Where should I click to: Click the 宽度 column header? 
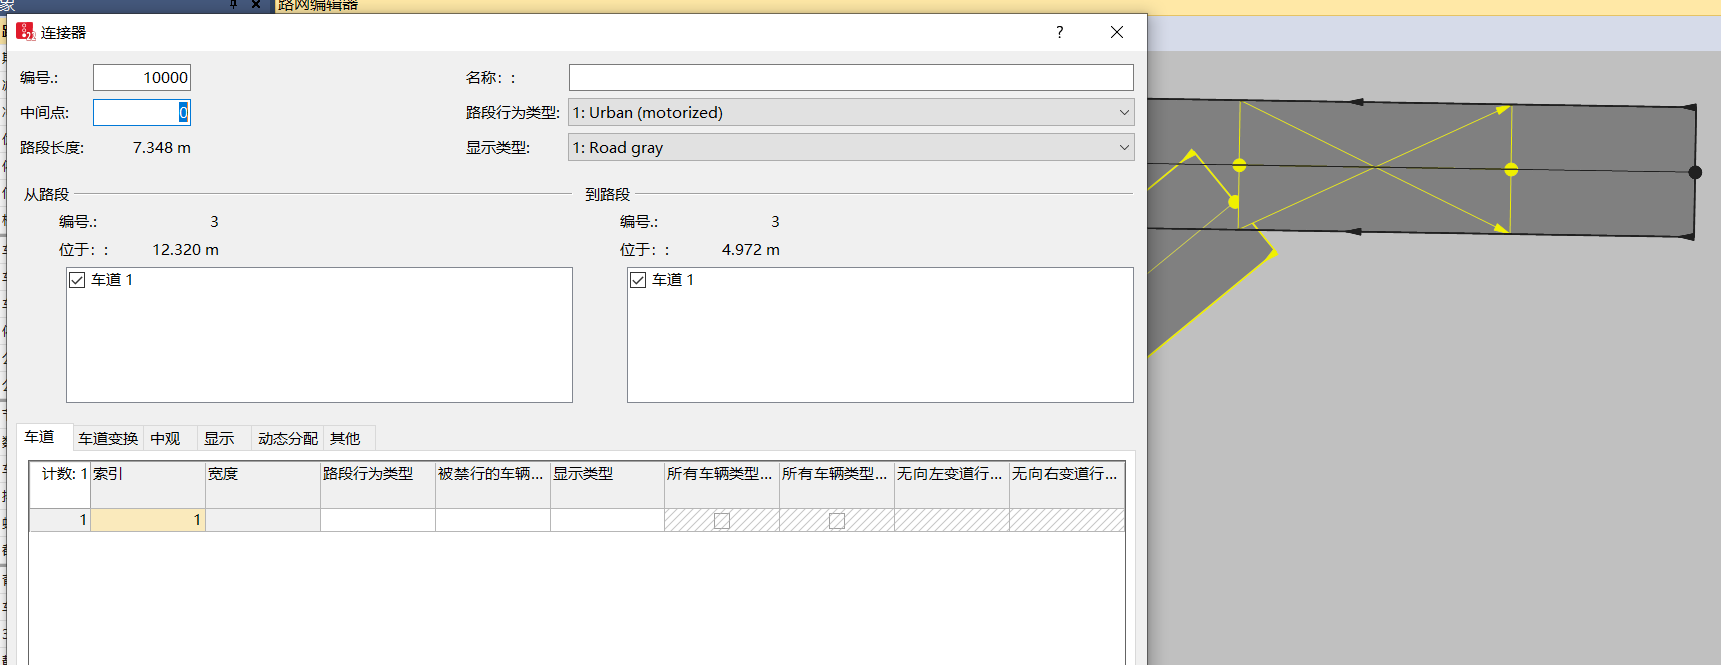pos(263,485)
